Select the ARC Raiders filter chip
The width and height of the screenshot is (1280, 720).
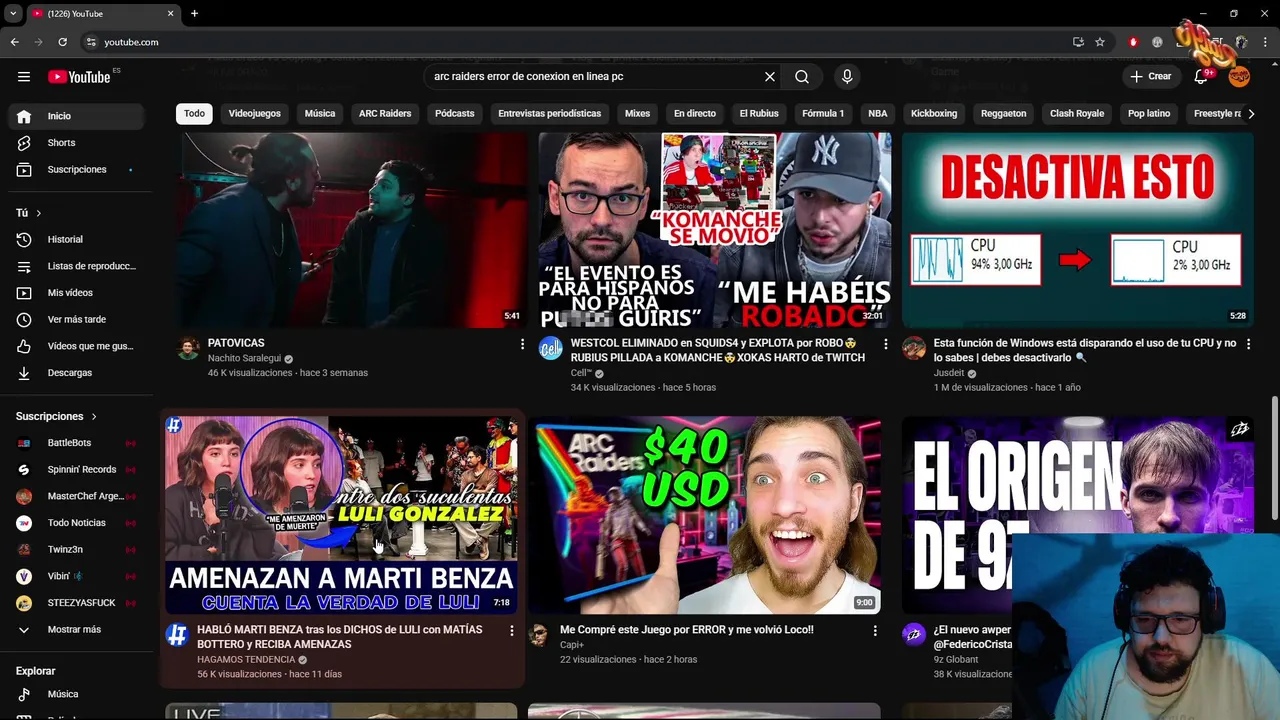(x=385, y=114)
